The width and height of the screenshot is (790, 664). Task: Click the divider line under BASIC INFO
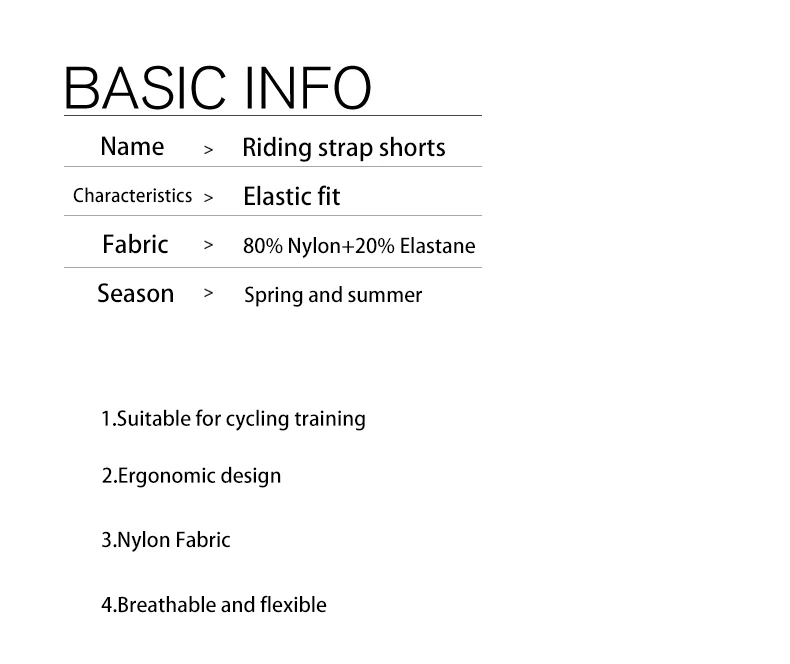pyautogui.click(x=273, y=116)
